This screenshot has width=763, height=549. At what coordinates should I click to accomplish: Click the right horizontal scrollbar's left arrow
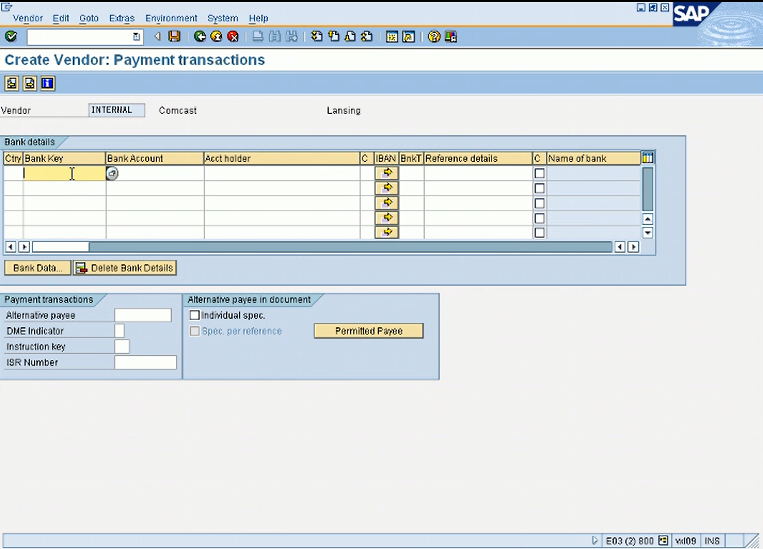pos(619,247)
